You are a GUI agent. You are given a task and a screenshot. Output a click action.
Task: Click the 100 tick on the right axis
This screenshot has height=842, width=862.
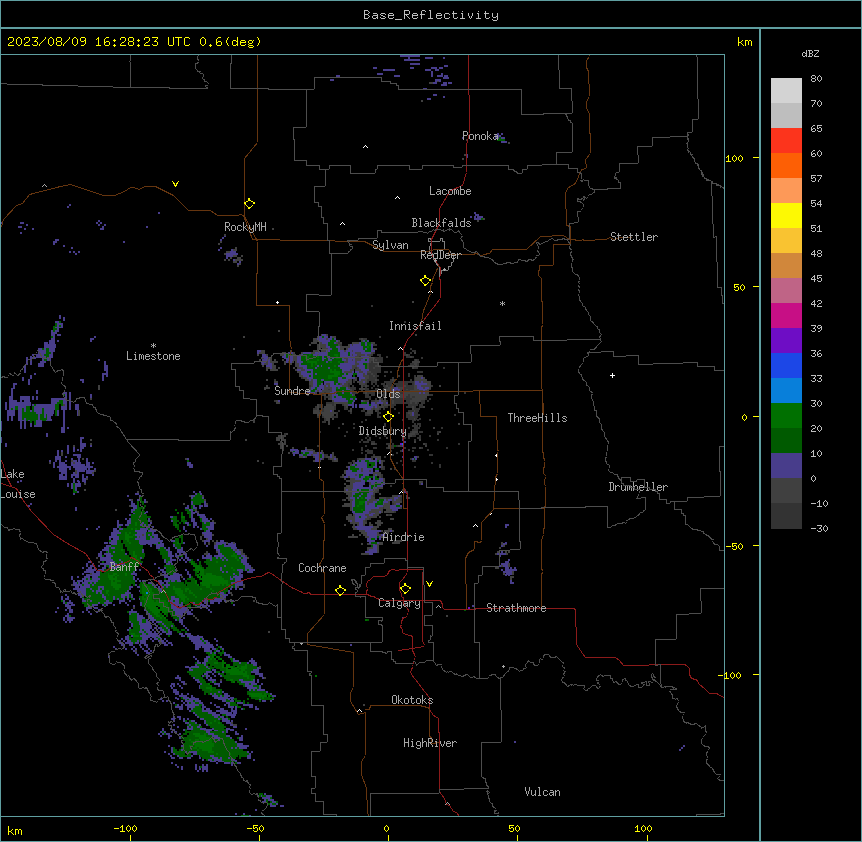point(734,158)
